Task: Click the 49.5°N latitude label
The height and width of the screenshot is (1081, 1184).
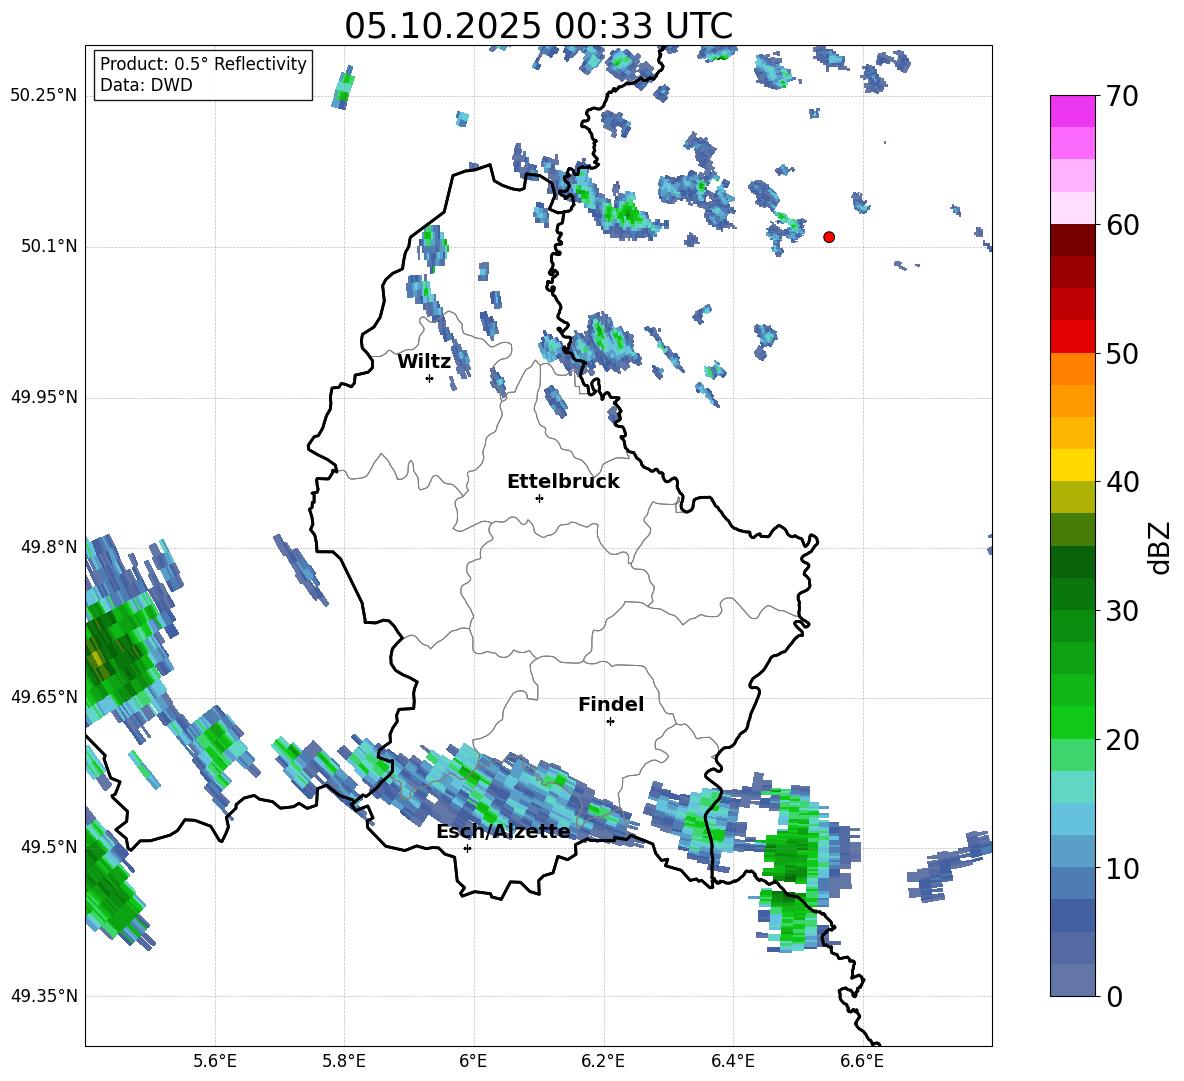Action: point(49,847)
